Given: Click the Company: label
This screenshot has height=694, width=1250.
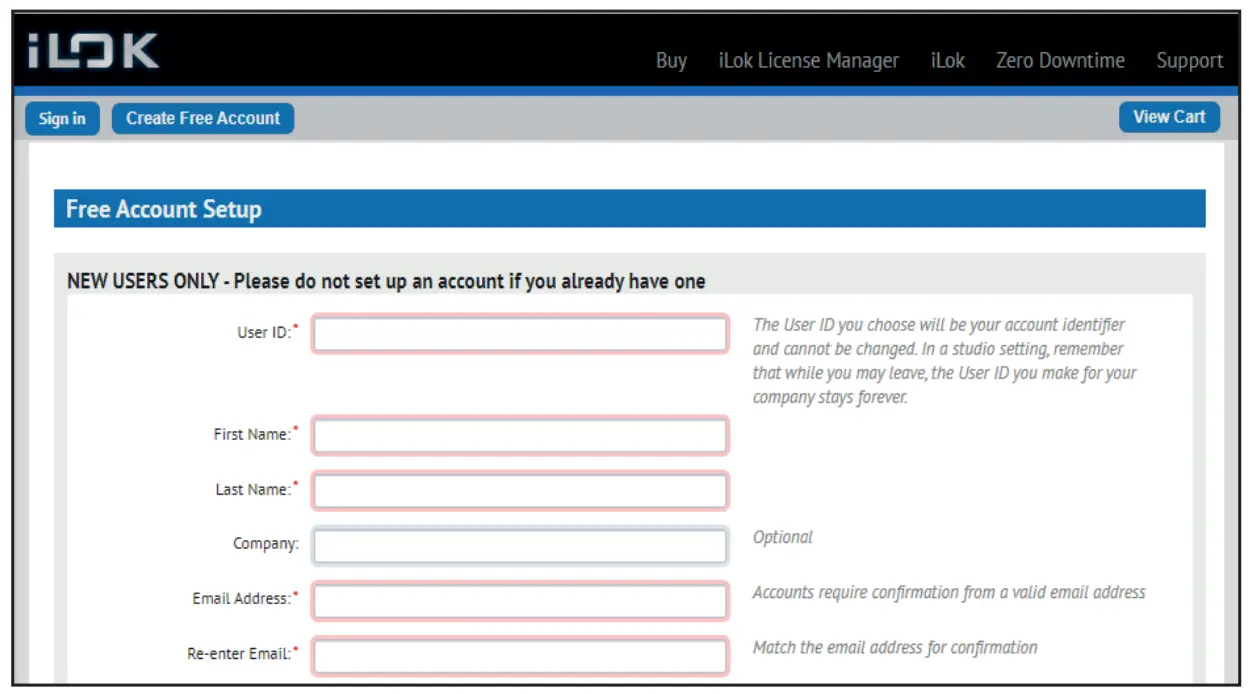Looking at the screenshot, I should [x=265, y=544].
